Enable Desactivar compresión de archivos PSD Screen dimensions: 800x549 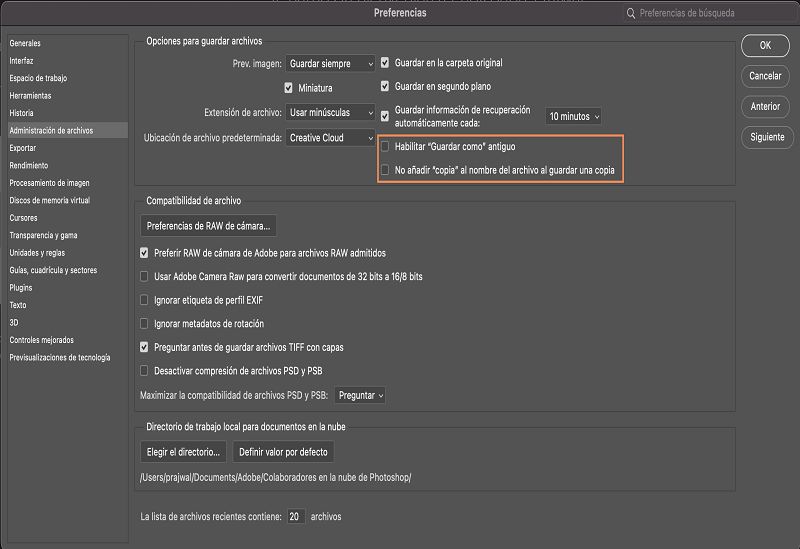[x=144, y=371]
